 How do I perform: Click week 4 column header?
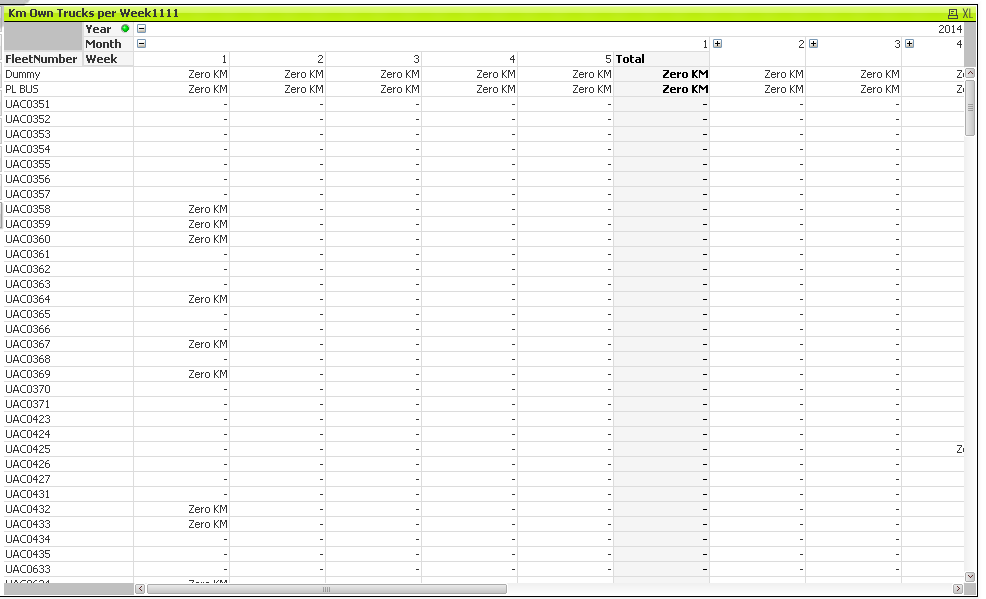click(x=512, y=59)
